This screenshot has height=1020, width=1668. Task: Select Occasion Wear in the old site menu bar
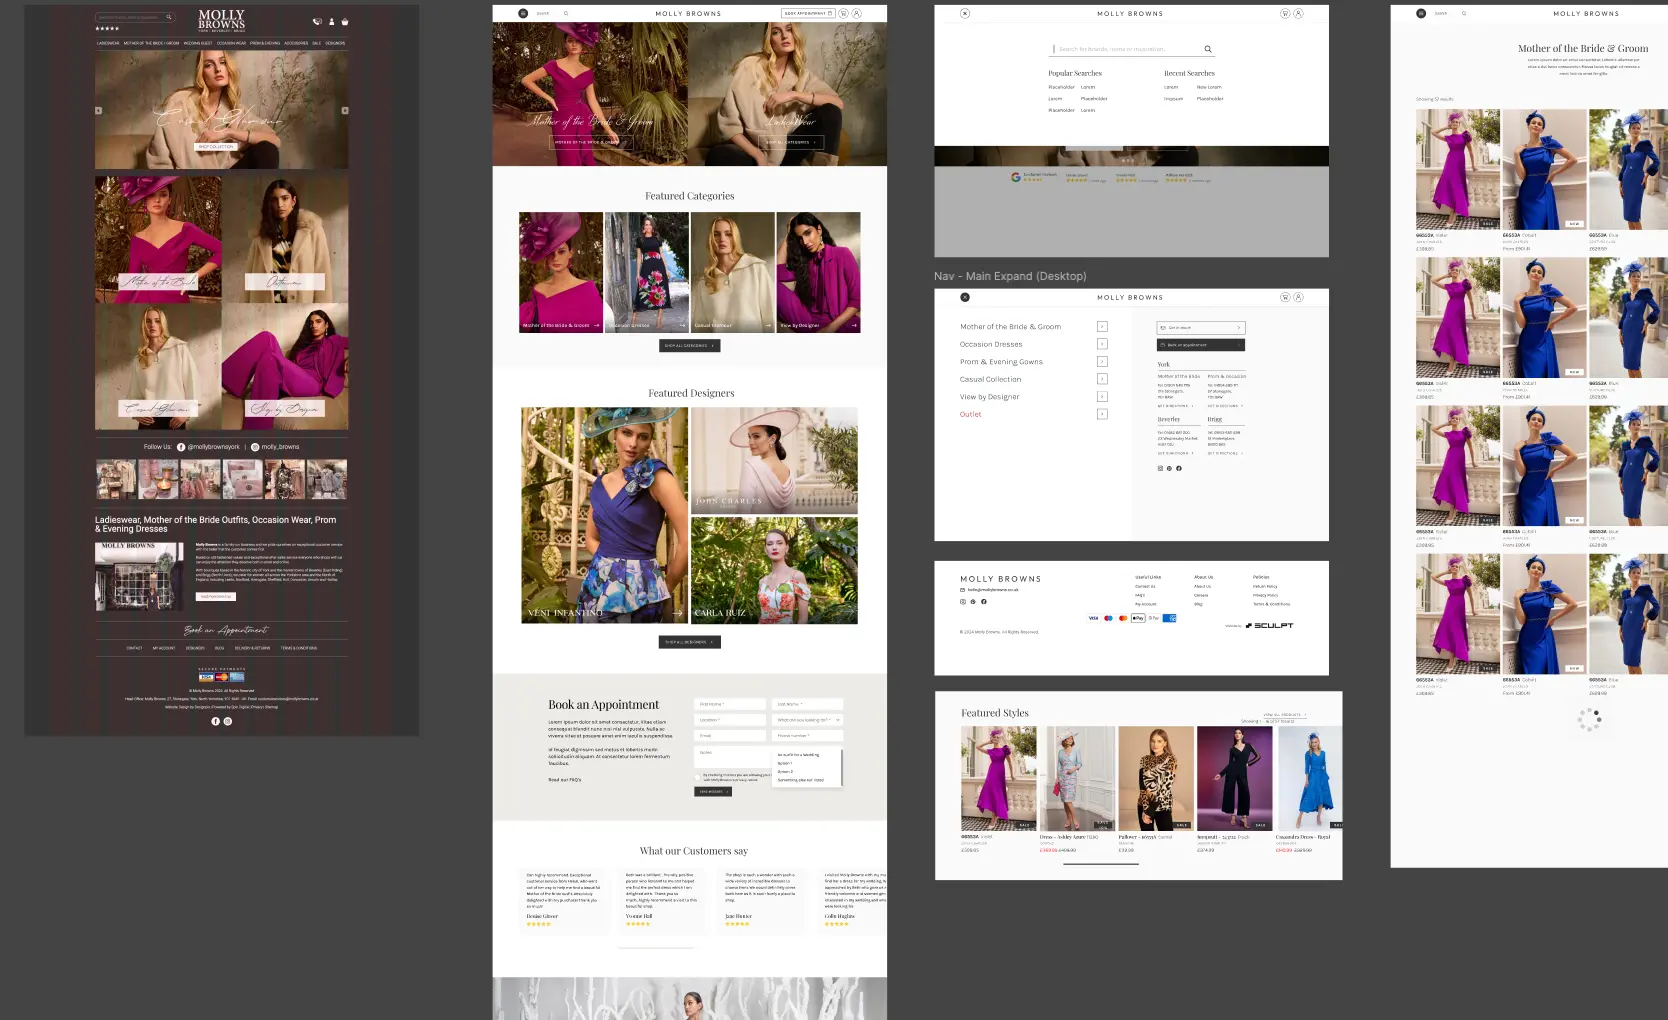coord(231,43)
